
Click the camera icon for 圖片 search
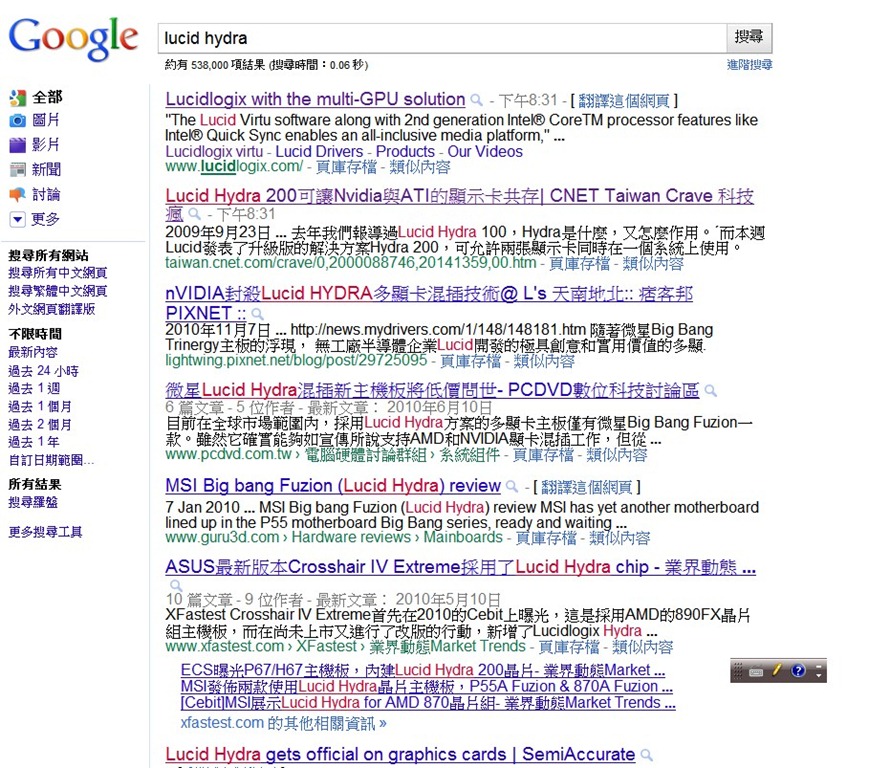(x=18, y=120)
